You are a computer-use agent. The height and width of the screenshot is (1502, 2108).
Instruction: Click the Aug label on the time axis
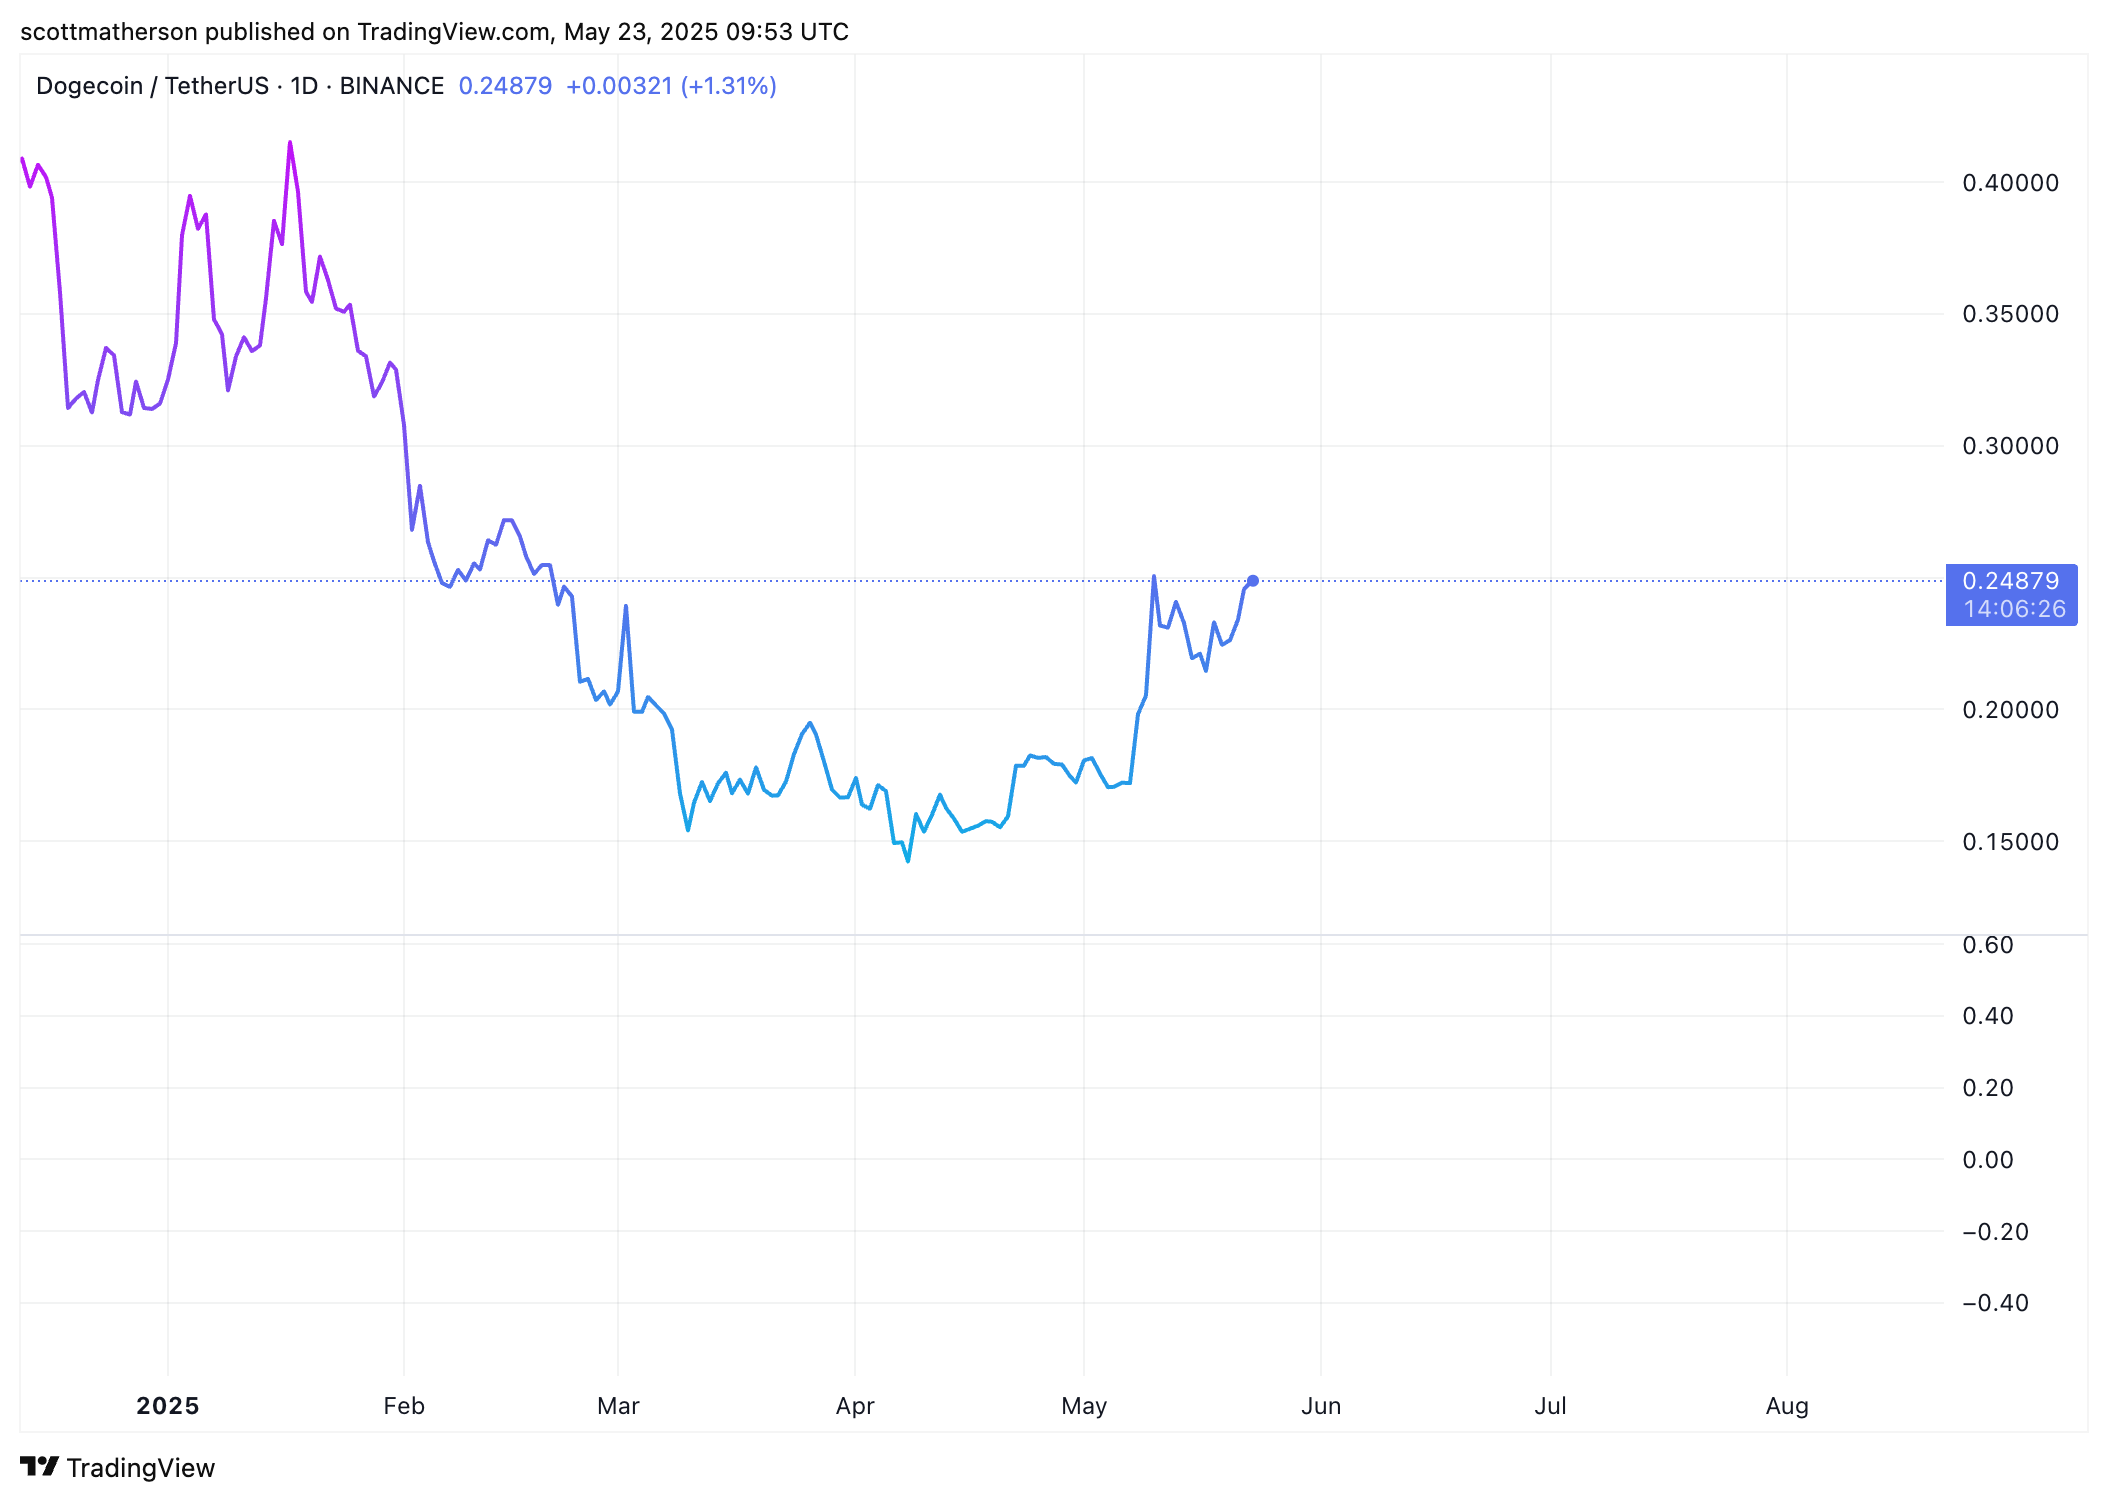click(1787, 1406)
